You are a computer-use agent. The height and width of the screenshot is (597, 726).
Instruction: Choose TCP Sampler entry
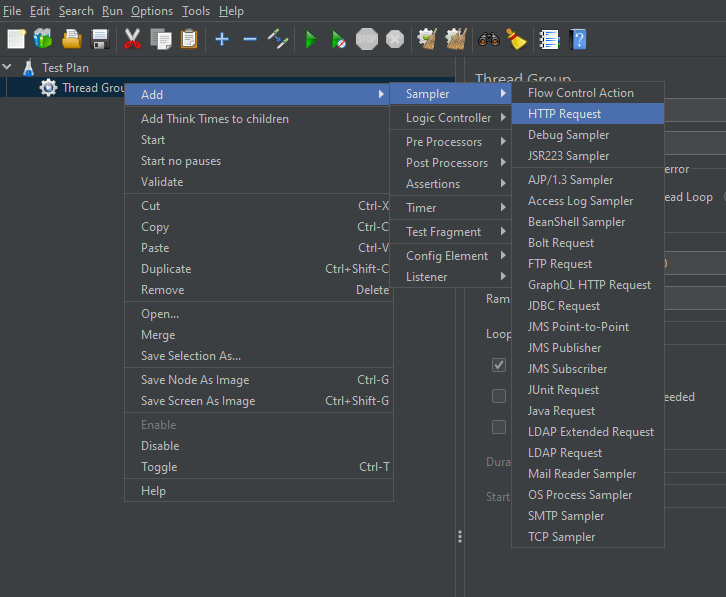tap(588, 537)
